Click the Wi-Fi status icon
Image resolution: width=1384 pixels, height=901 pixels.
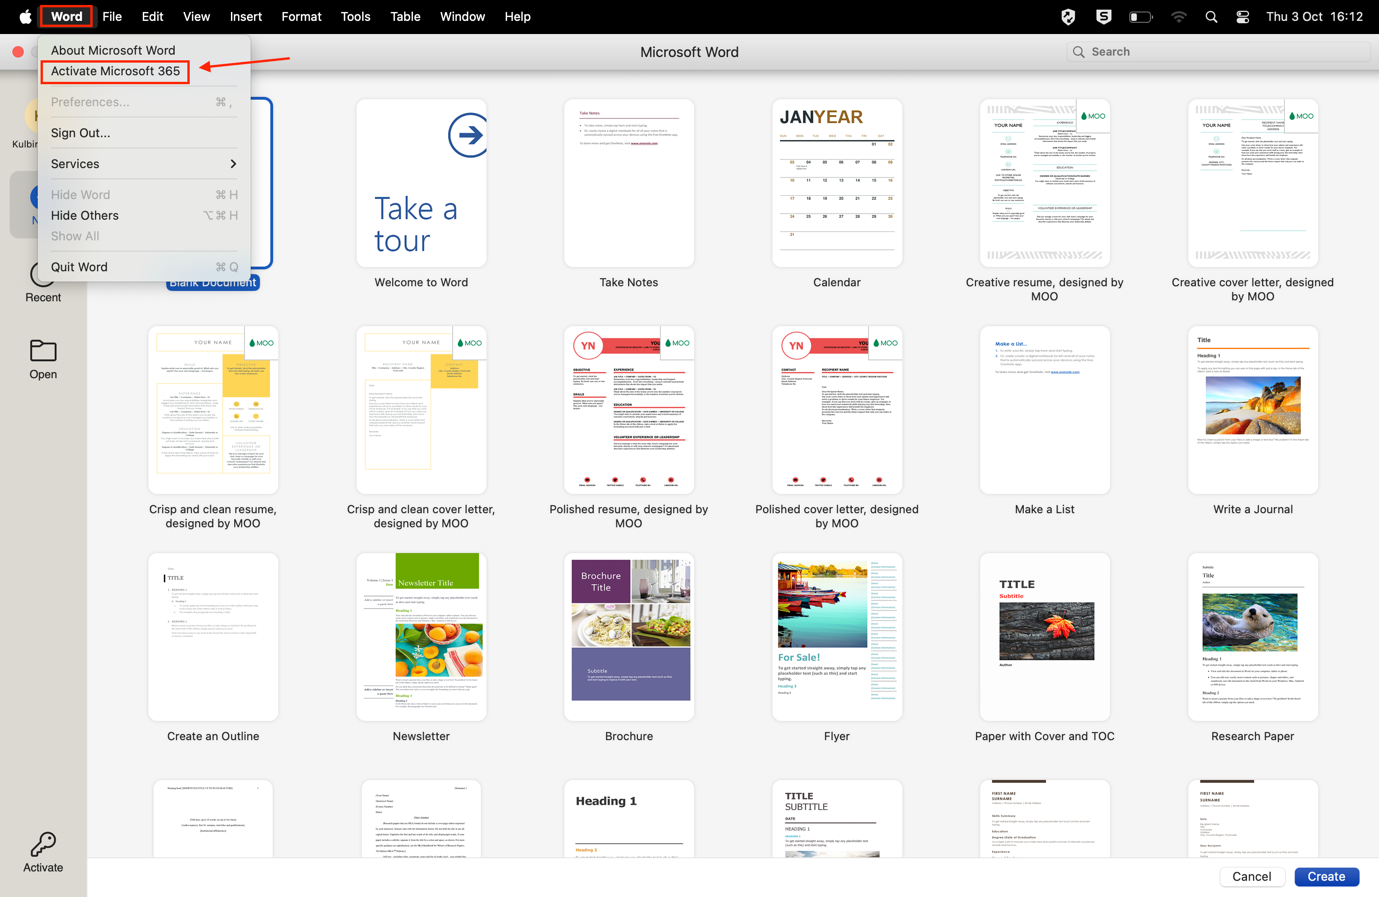click(x=1179, y=17)
